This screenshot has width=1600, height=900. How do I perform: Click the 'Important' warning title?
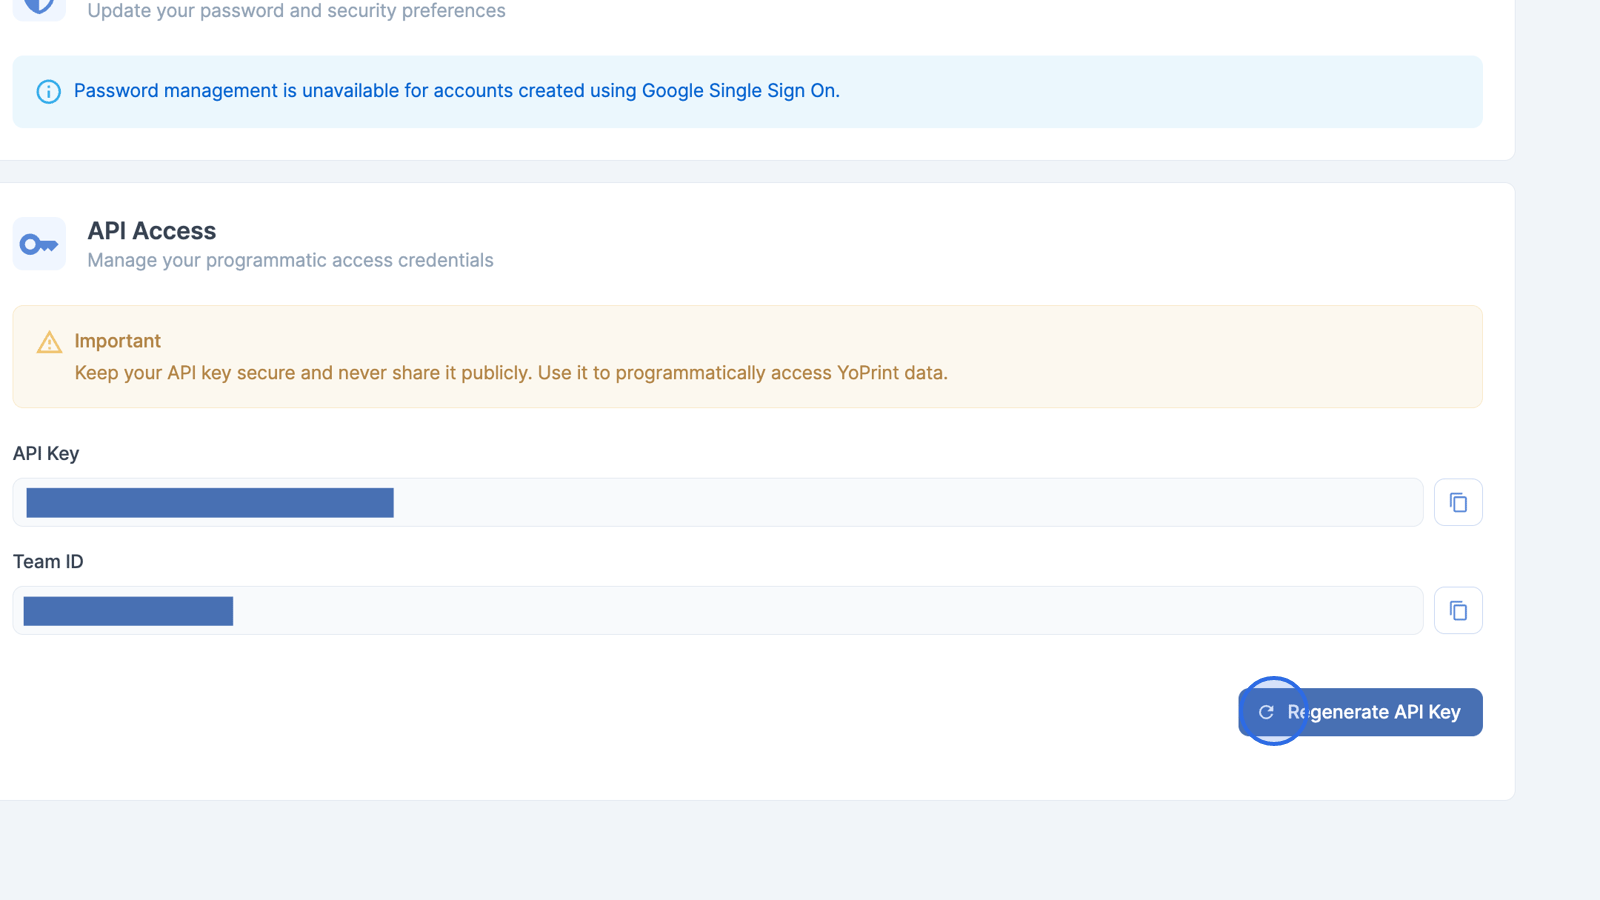pyautogui.click(x=117, y=341)
